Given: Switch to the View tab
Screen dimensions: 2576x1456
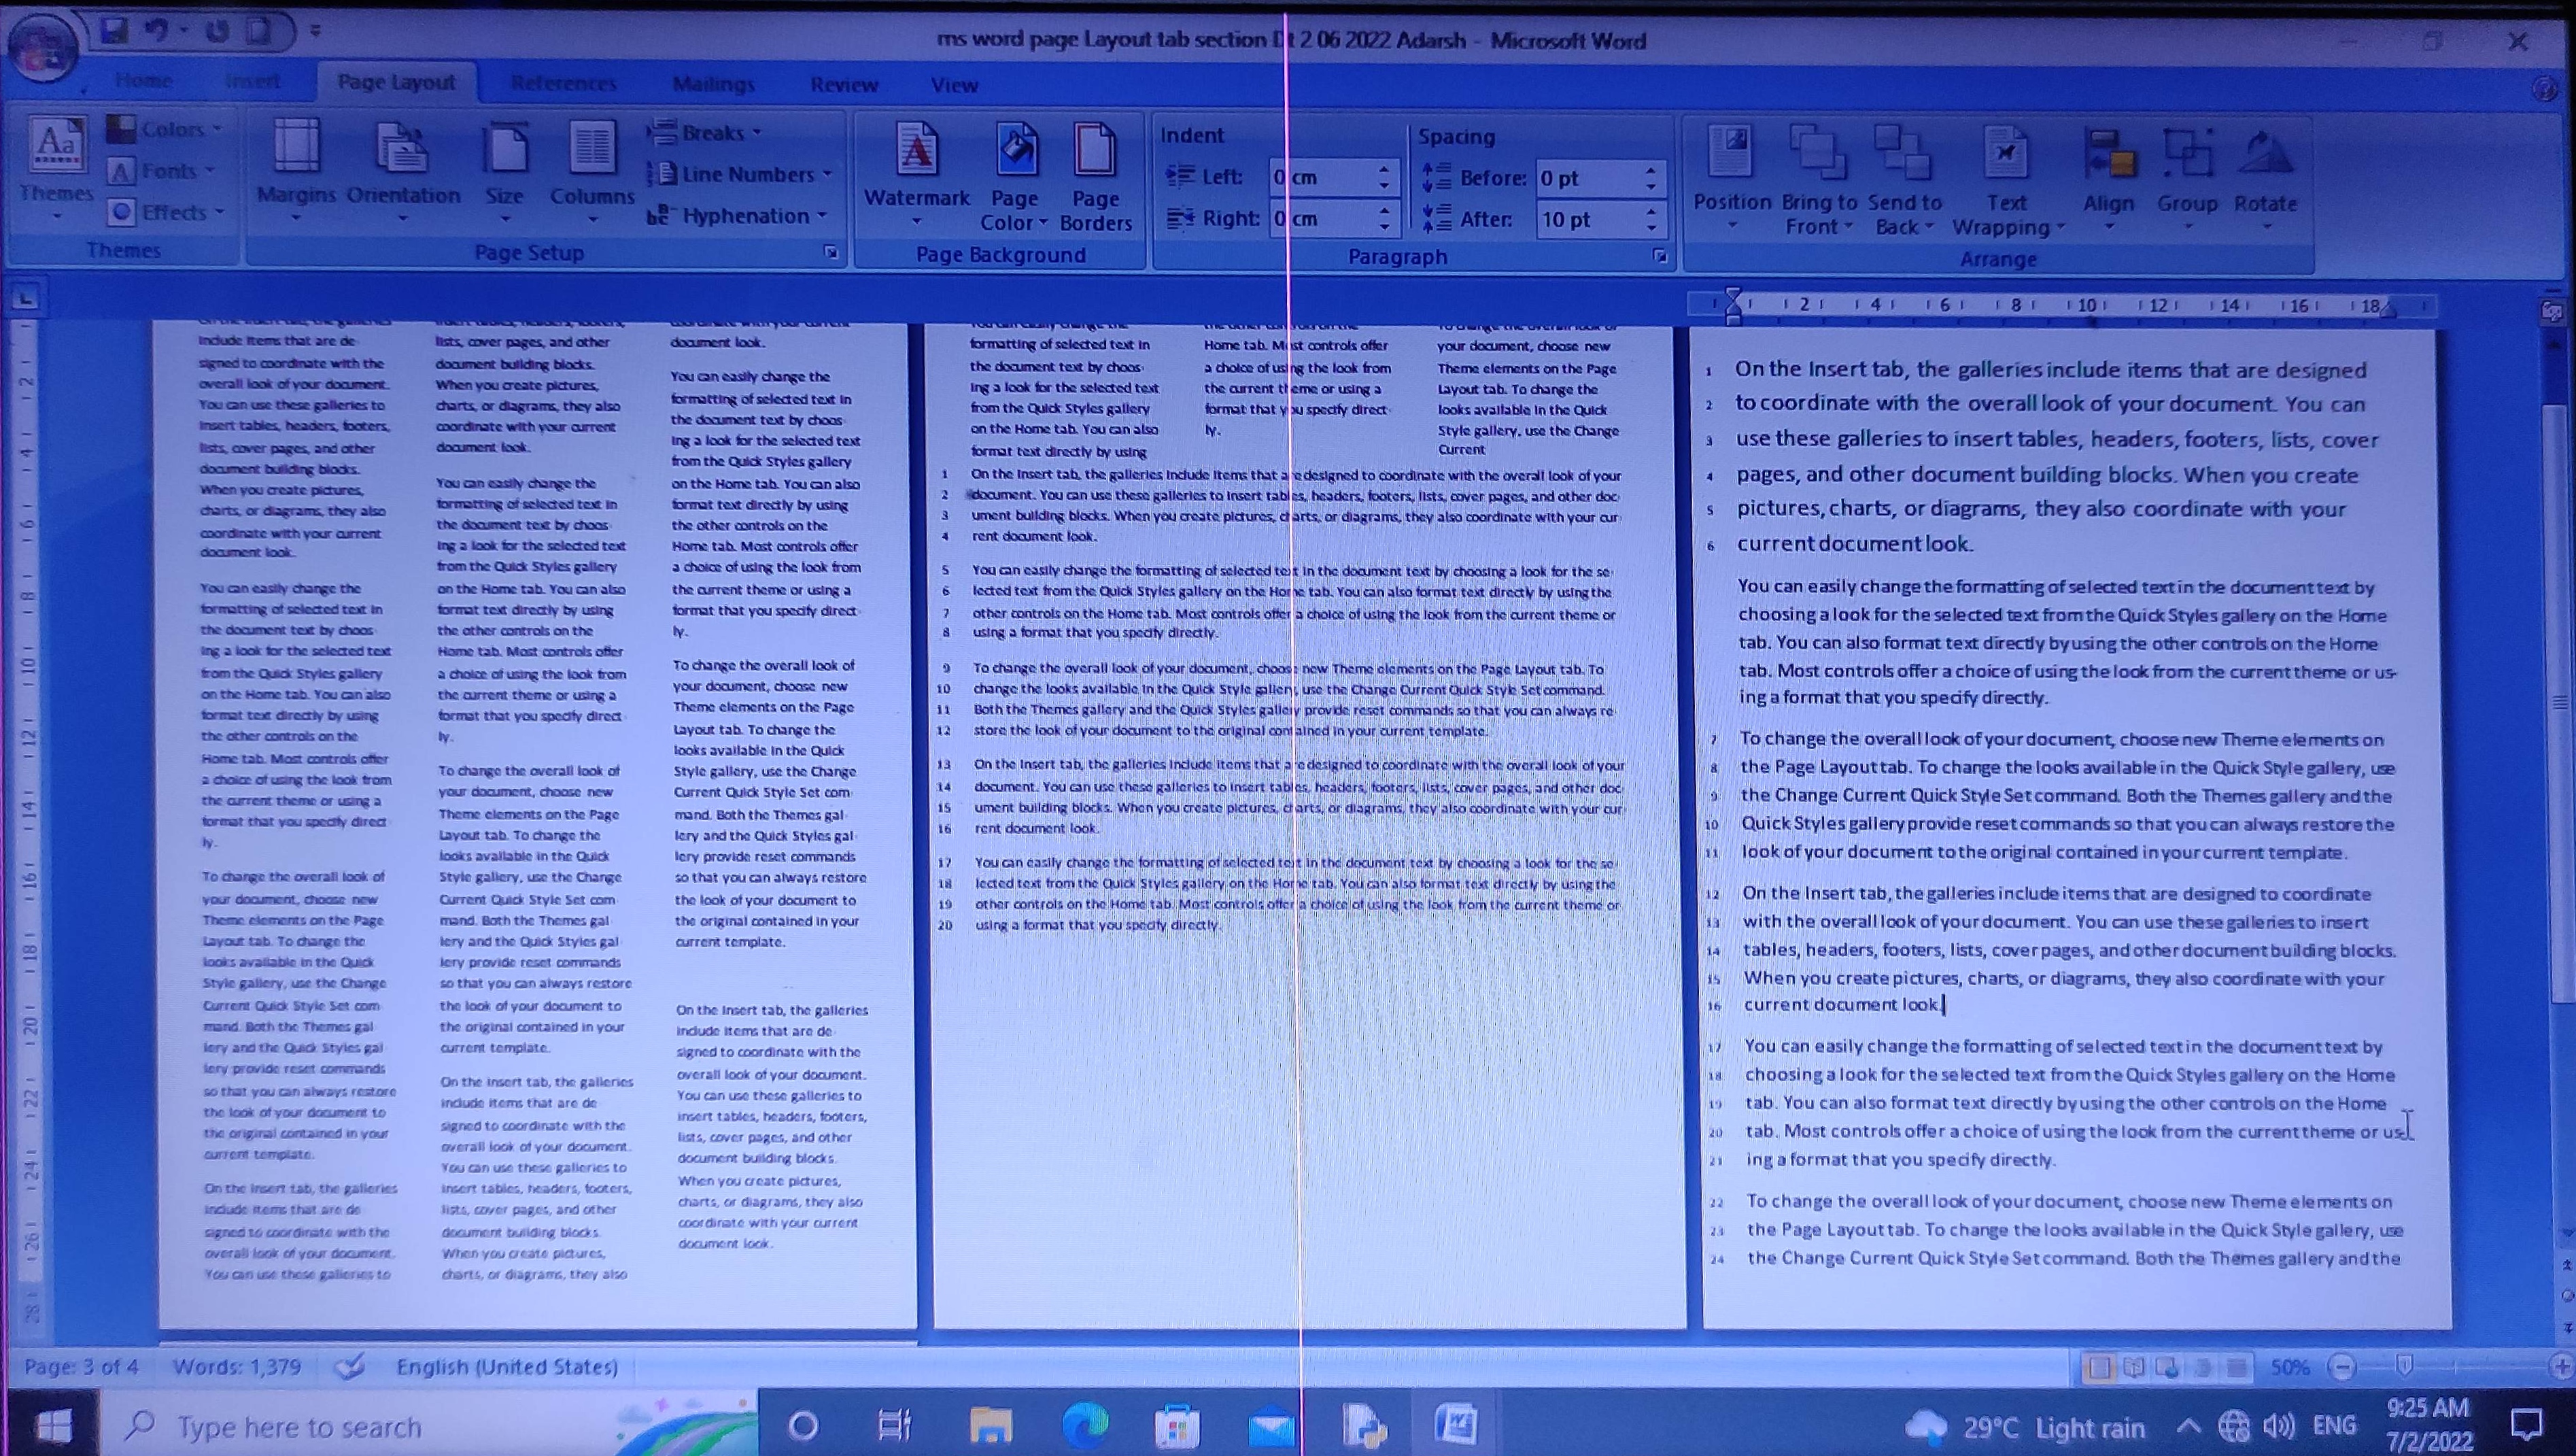Looking at the screenshot, I should click(x=954, y=85).
